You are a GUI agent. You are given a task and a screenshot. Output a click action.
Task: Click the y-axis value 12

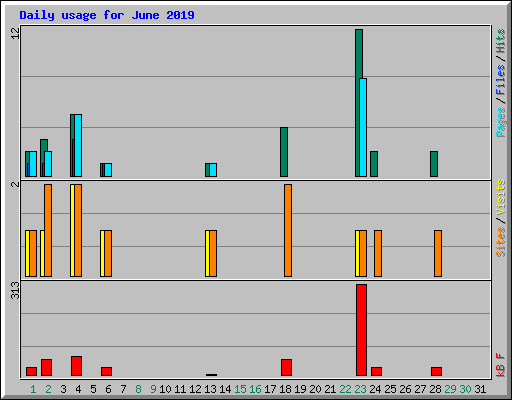(x=16, y=33)
